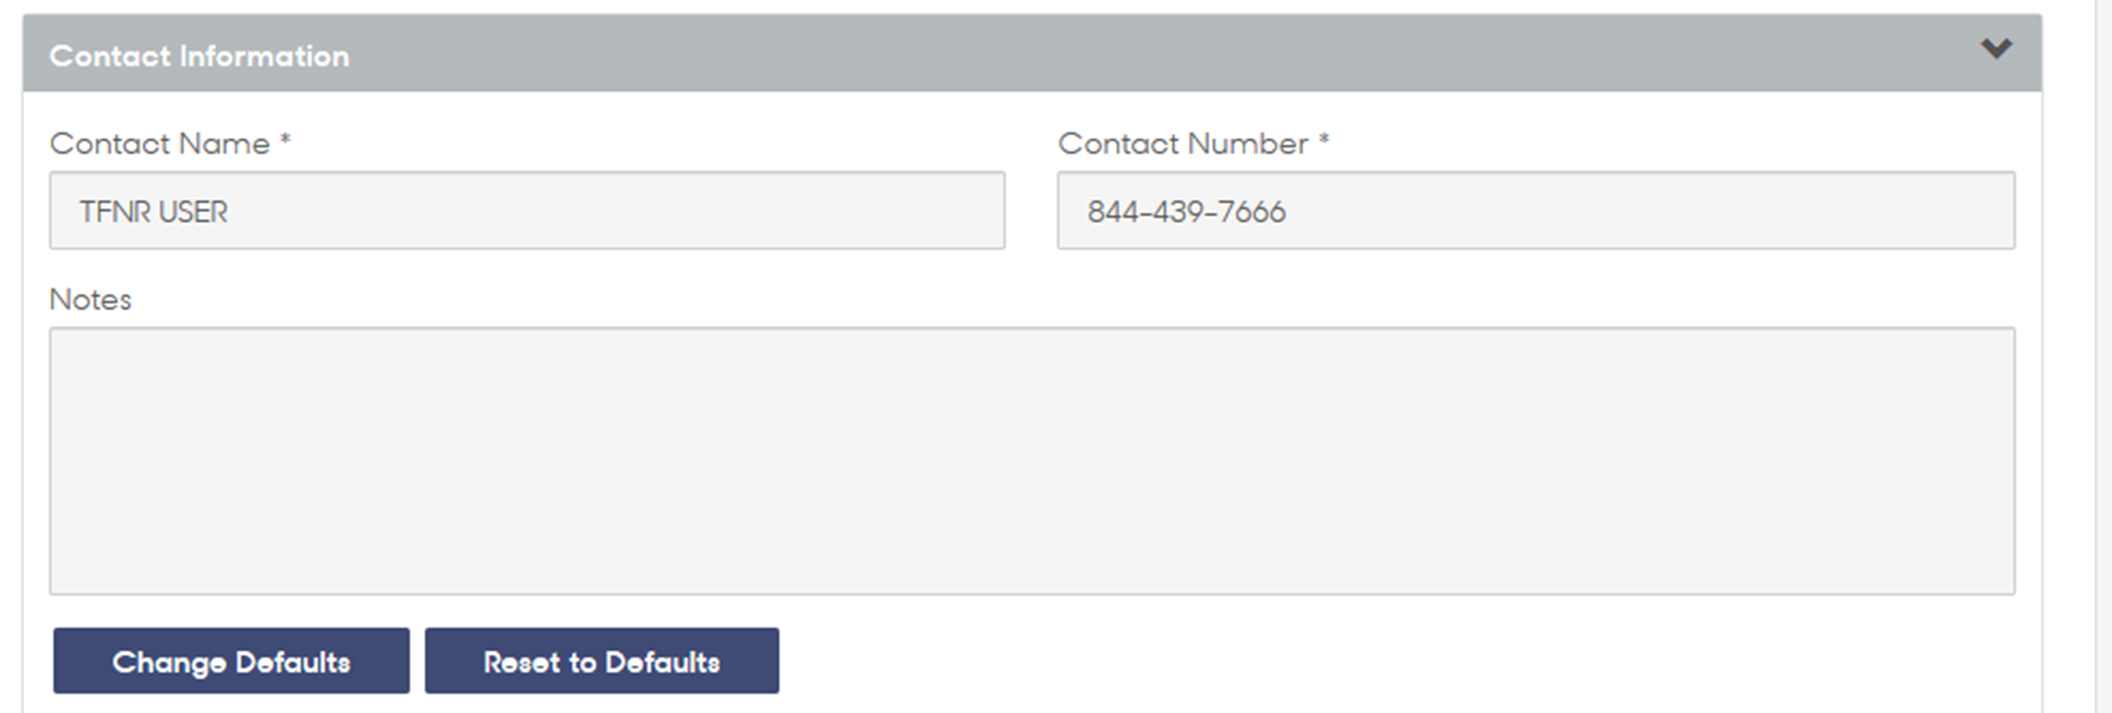Click the Contact Name label

click(x=160, y=144)
